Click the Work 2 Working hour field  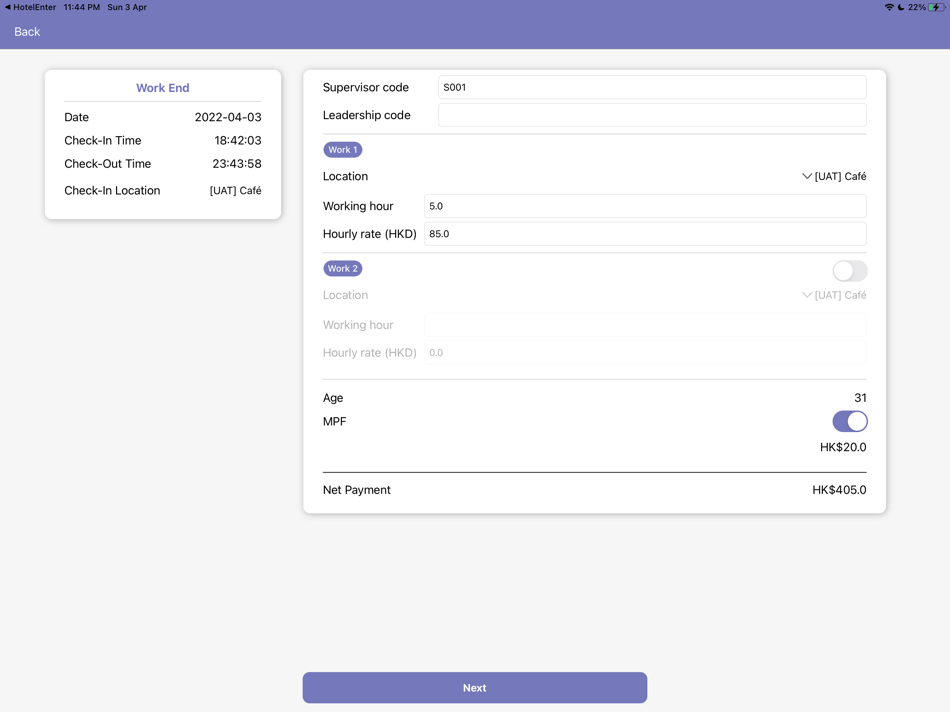(645, 325)
